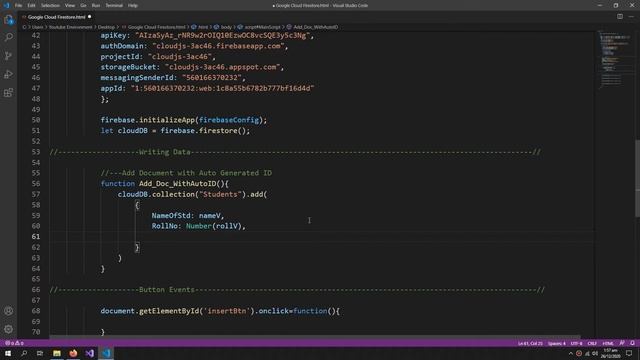This screenshot has width=640, height=360.
Task: Expand the Users breadcrumb
Action: tap(37, 27)
